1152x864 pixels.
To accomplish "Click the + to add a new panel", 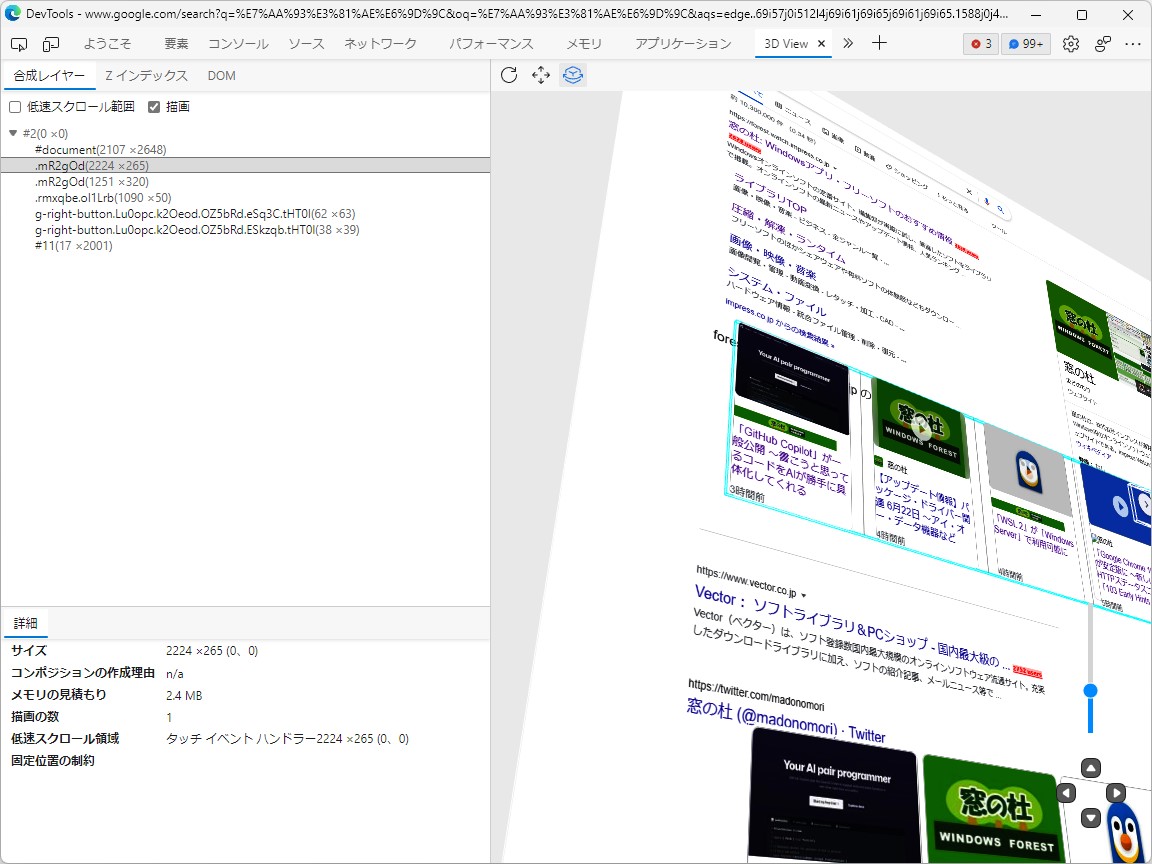I will tap(878, 44).
